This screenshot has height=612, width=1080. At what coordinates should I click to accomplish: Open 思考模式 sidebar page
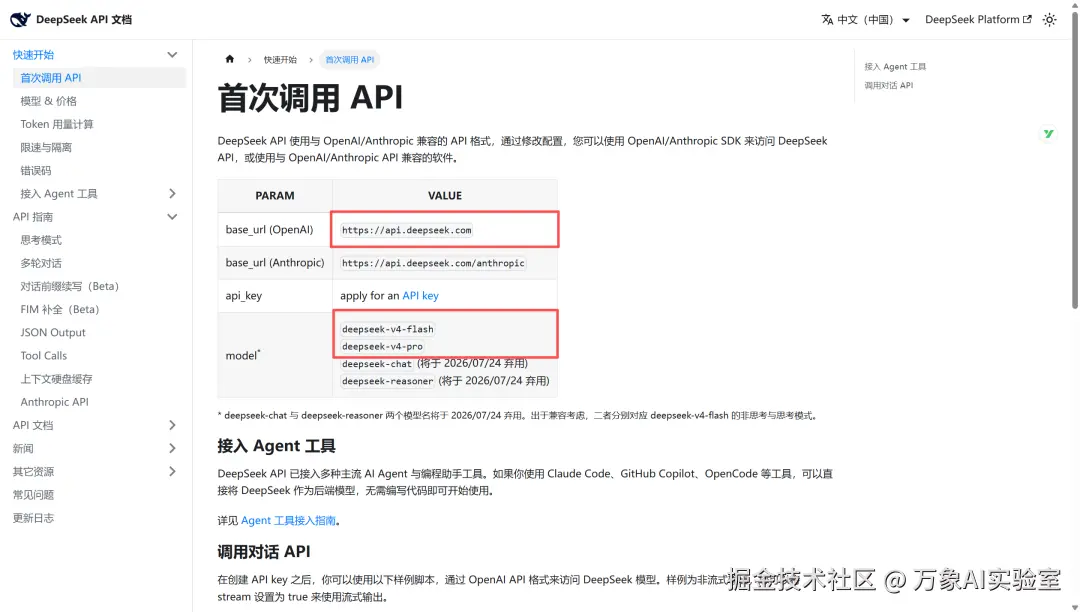coord(41,240)
